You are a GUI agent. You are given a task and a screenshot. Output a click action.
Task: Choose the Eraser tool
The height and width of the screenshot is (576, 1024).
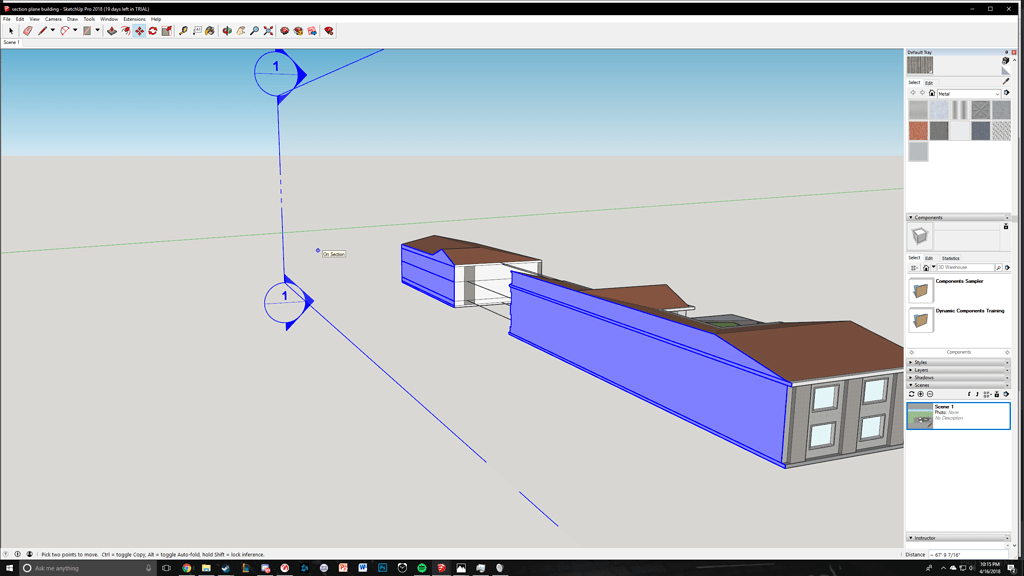click(28, 31)
